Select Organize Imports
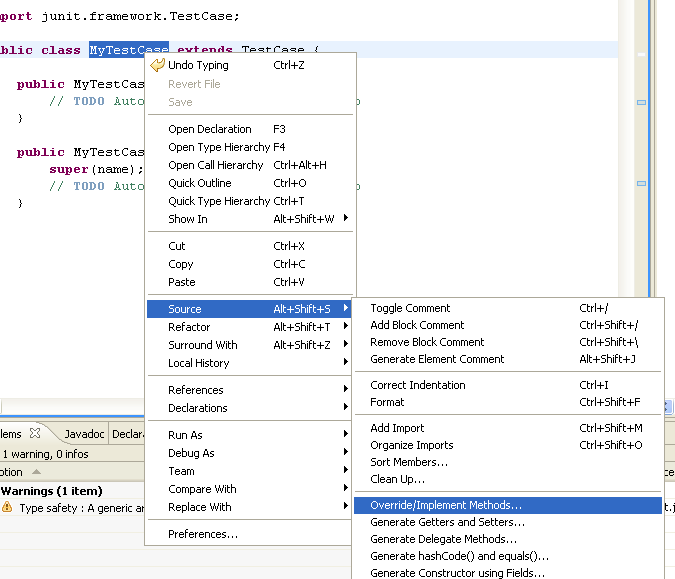Screen dimensions: 675x579 pyautogui.click(x=508, y=445)
